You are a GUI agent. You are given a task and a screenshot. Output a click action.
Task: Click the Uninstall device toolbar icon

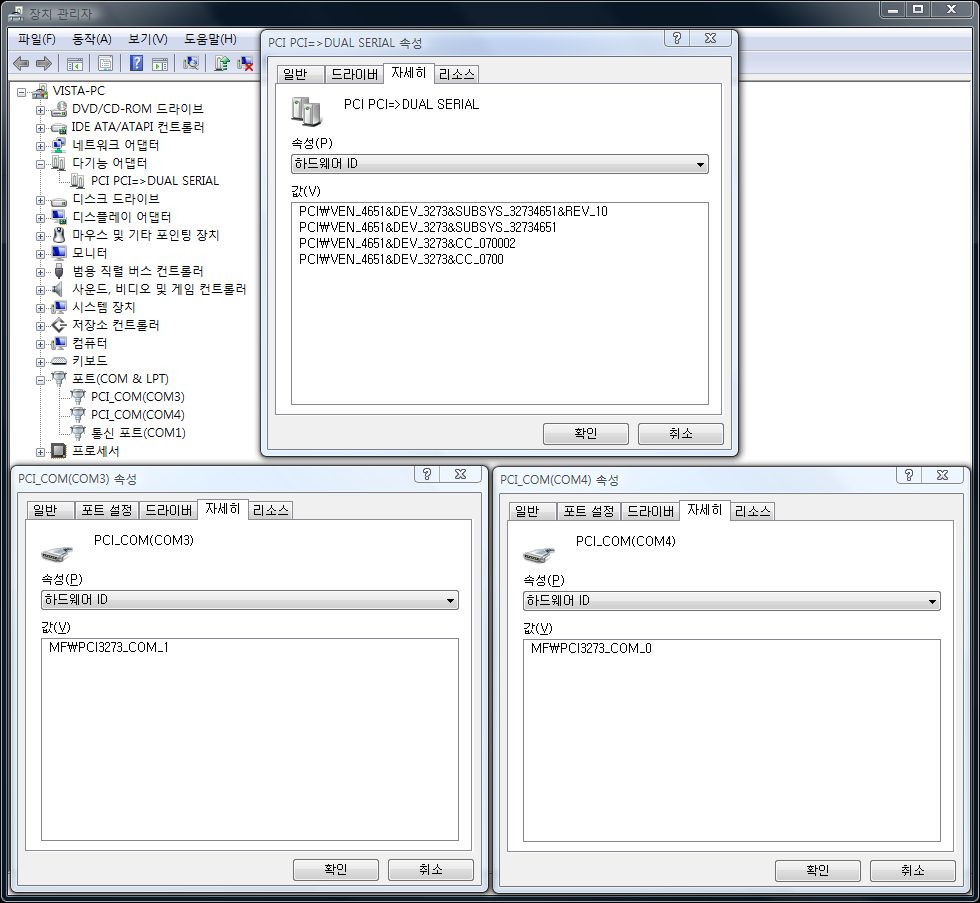(246, 63)
